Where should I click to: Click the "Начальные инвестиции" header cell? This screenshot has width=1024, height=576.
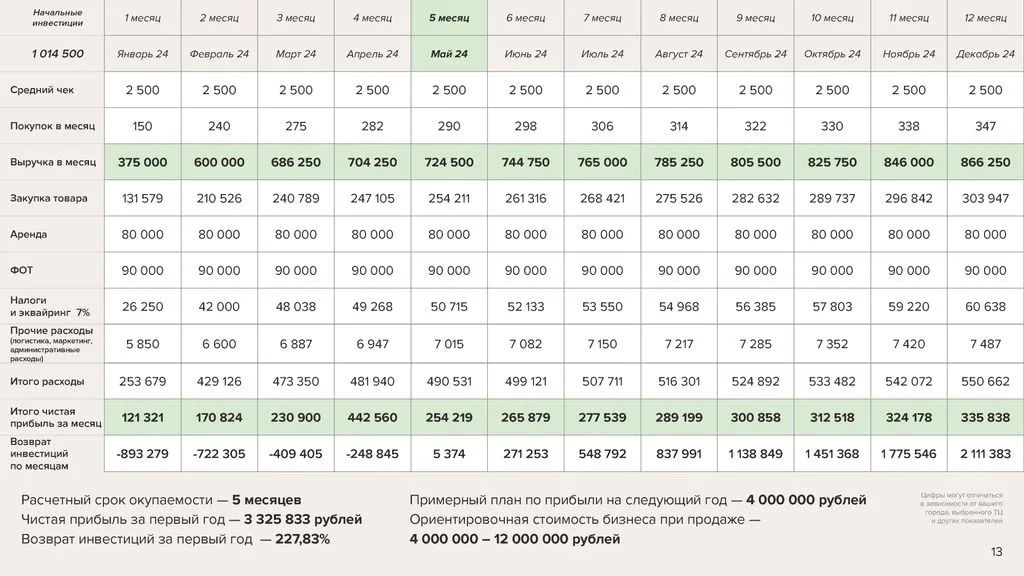(57, 18)
